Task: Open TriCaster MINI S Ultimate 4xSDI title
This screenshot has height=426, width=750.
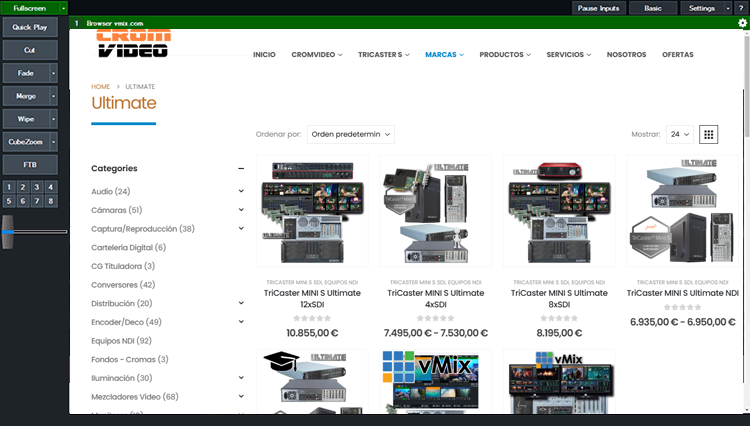Action: coord(436,298)
